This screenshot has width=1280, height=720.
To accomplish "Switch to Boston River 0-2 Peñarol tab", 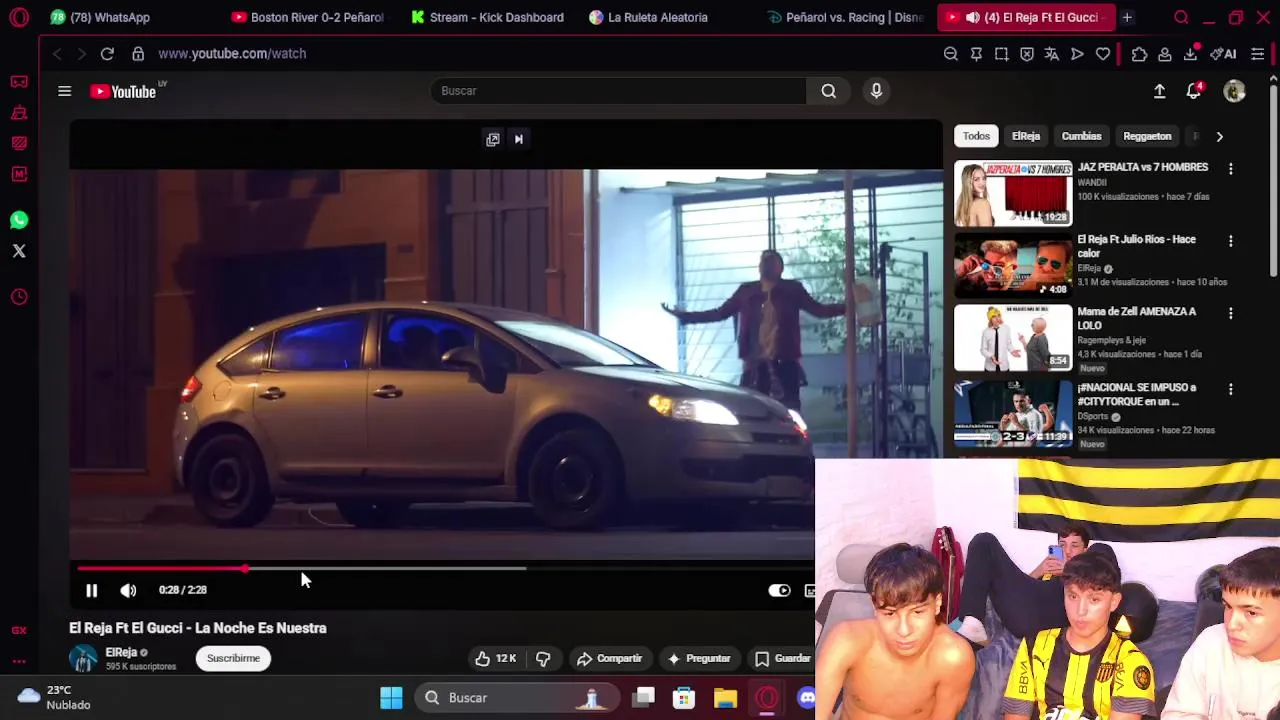I will coord(308,17).
